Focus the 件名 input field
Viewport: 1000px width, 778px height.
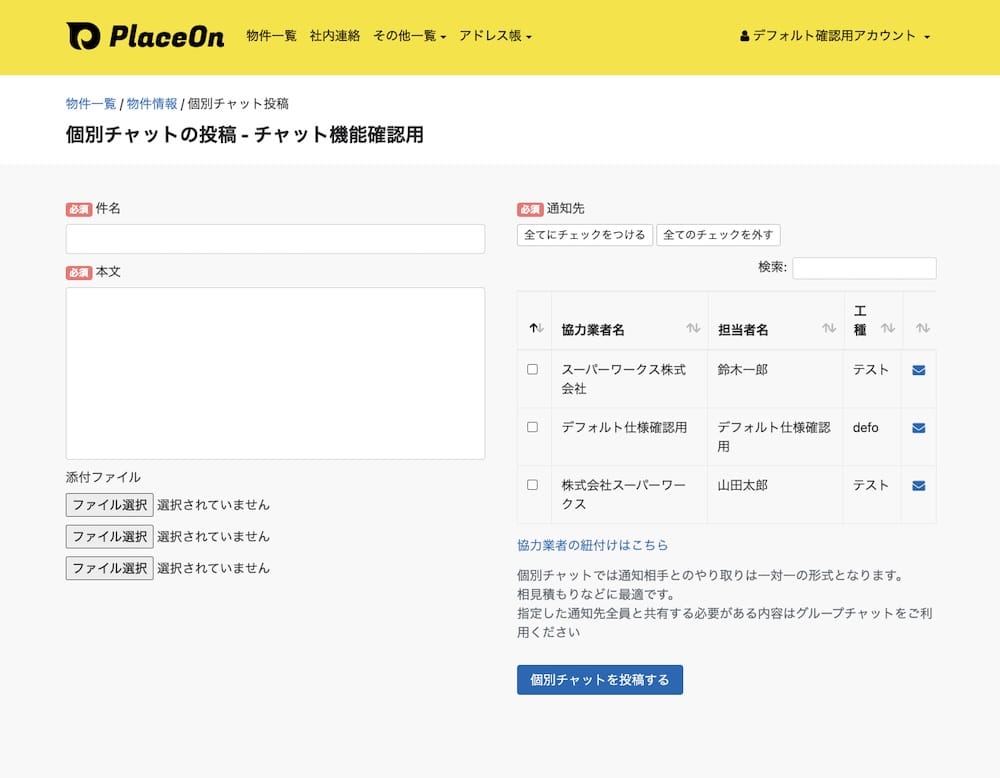(275, 239)
